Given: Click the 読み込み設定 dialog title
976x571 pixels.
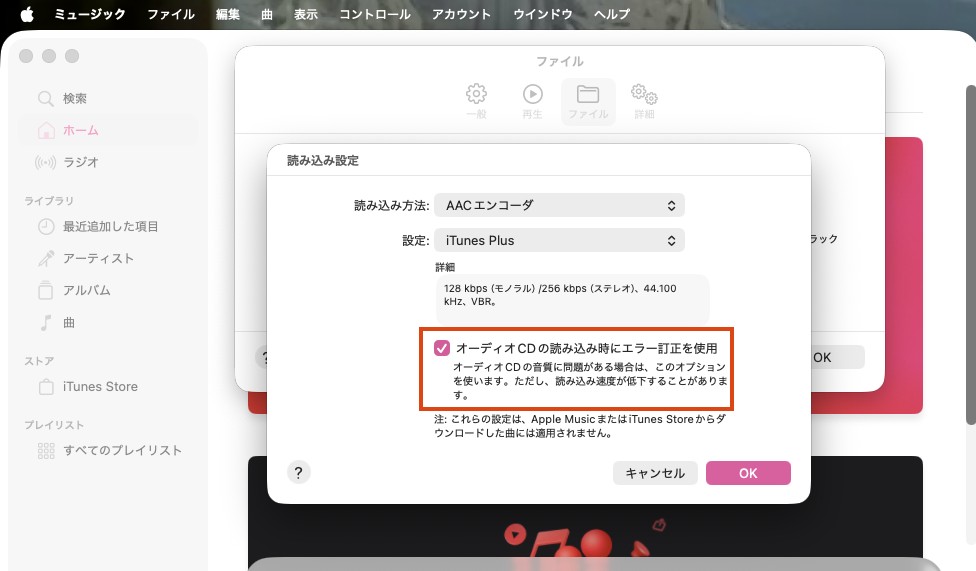Looking at the screenshot, I should [x=322, y=161].
